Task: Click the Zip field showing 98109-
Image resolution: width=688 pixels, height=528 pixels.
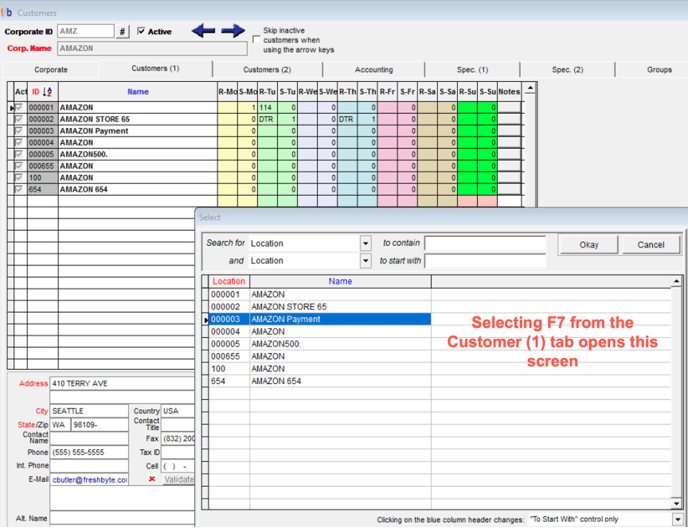Action: point(100,425)
